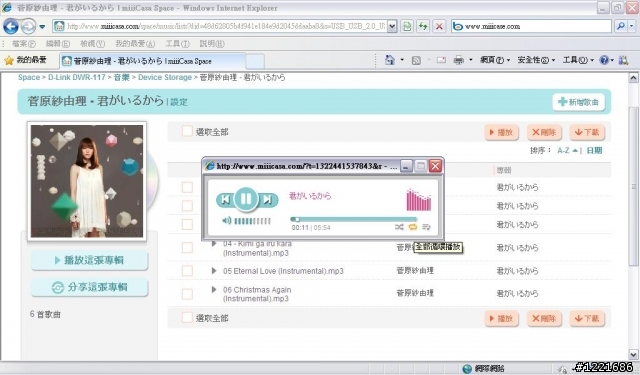Toggle repeat all playback icon
Screen dimensions: 640x375
click(x=413, y=227)
